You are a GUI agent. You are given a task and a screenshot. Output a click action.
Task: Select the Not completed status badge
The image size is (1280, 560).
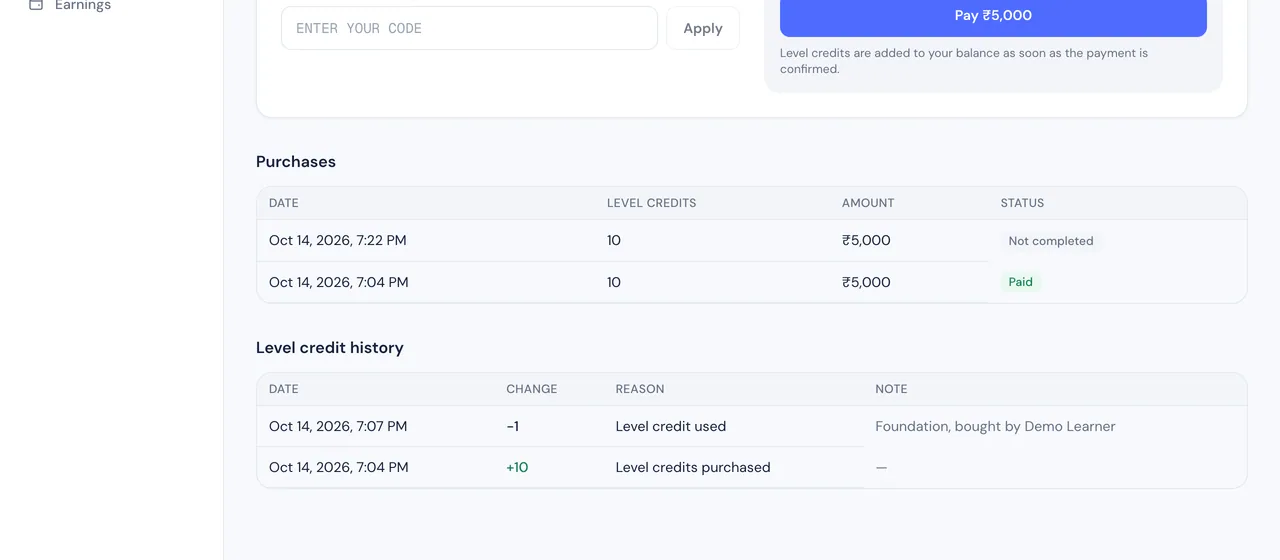point(1051,241)
